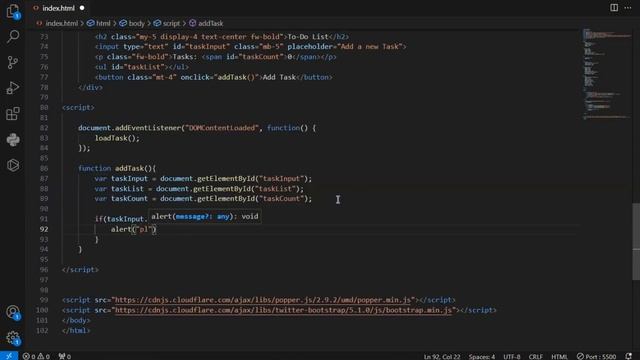
Task: Click the onclick="addTask()" attribute
Action: coord(220,77)
